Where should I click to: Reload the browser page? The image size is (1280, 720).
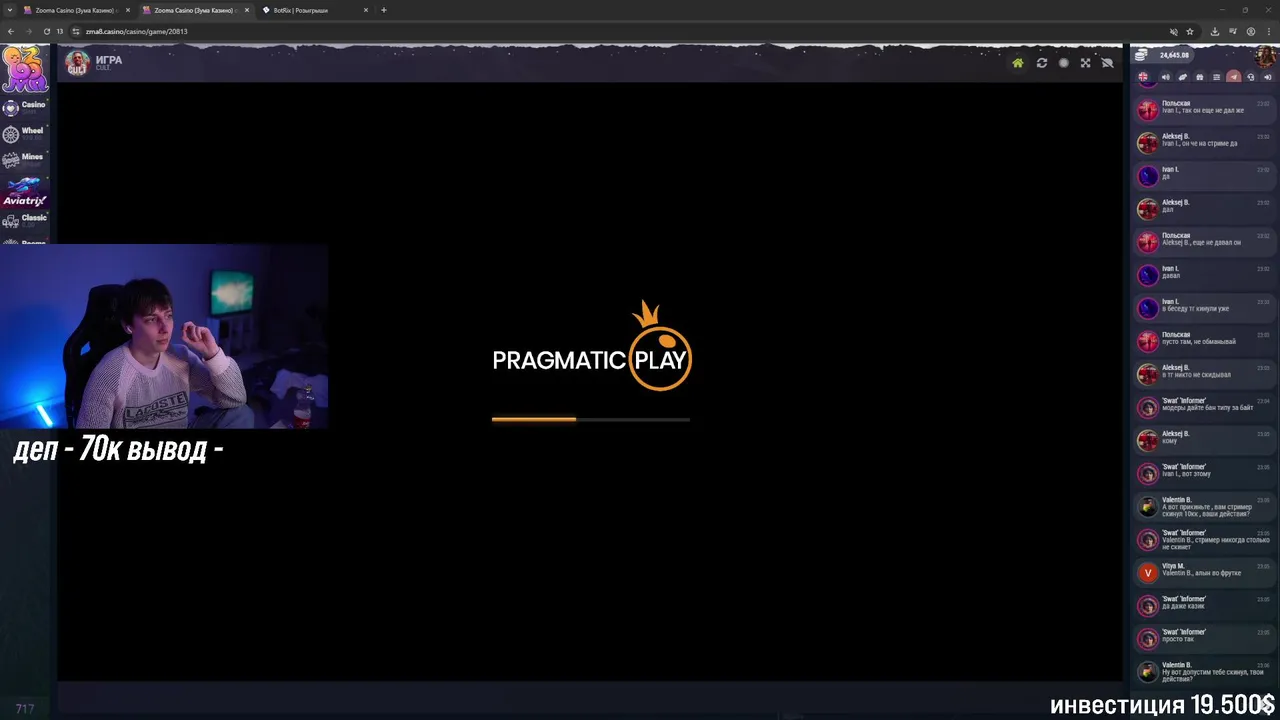pyautogui.click(x=46, y=31)
